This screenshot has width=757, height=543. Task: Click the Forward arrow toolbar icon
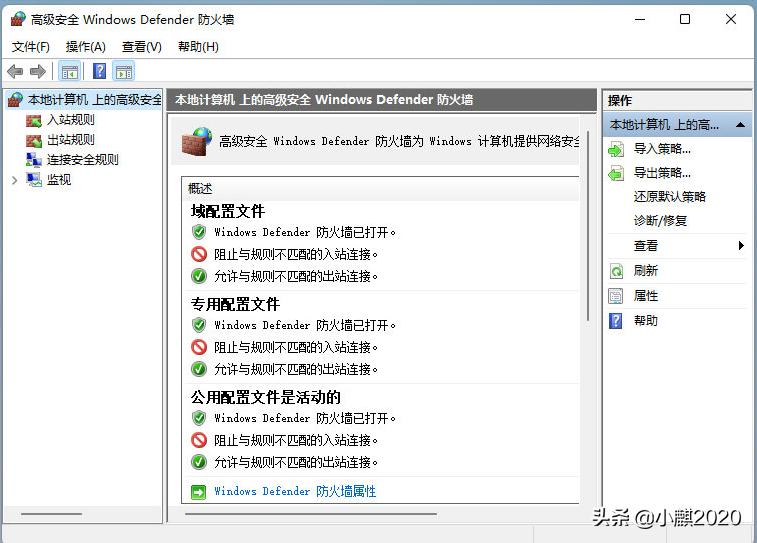coord(38,72)
